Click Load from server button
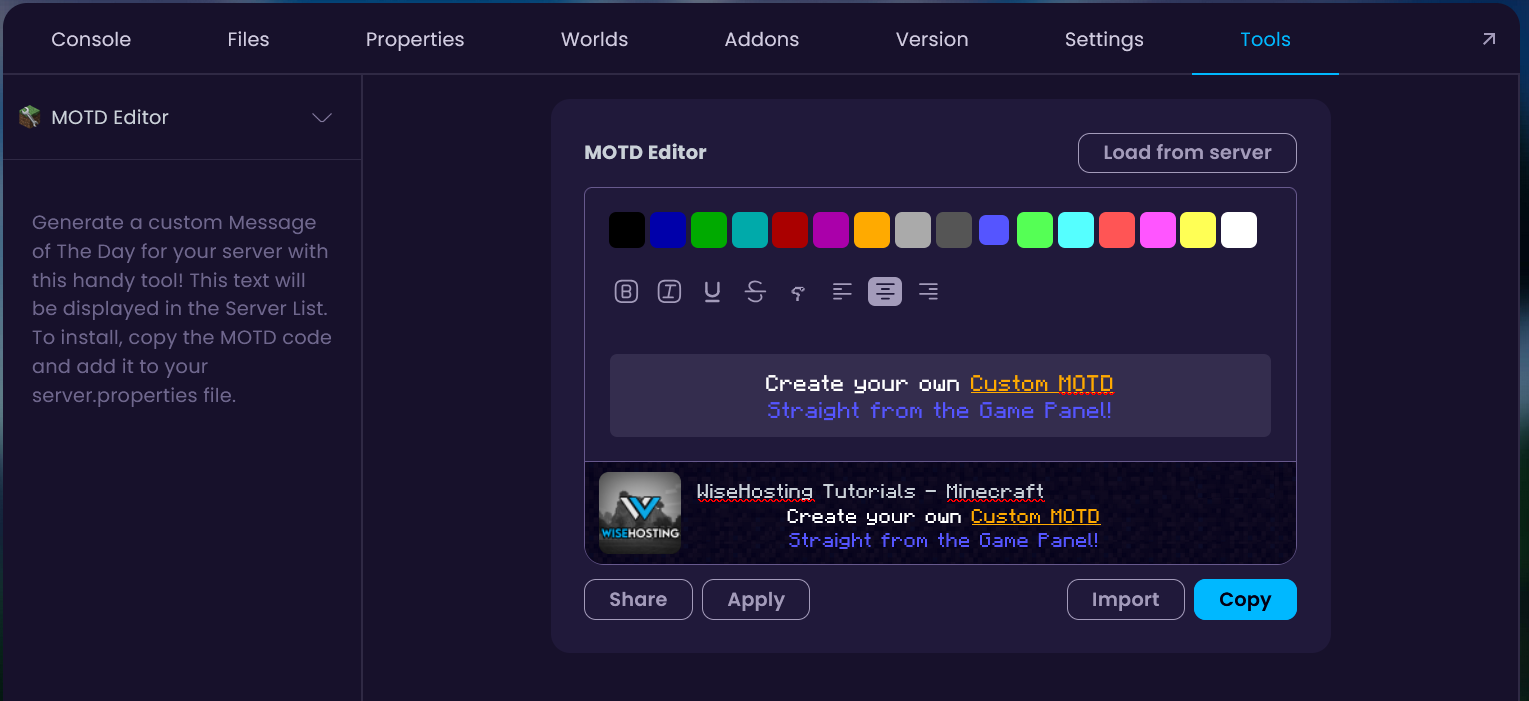 [x=1187, y=153]
